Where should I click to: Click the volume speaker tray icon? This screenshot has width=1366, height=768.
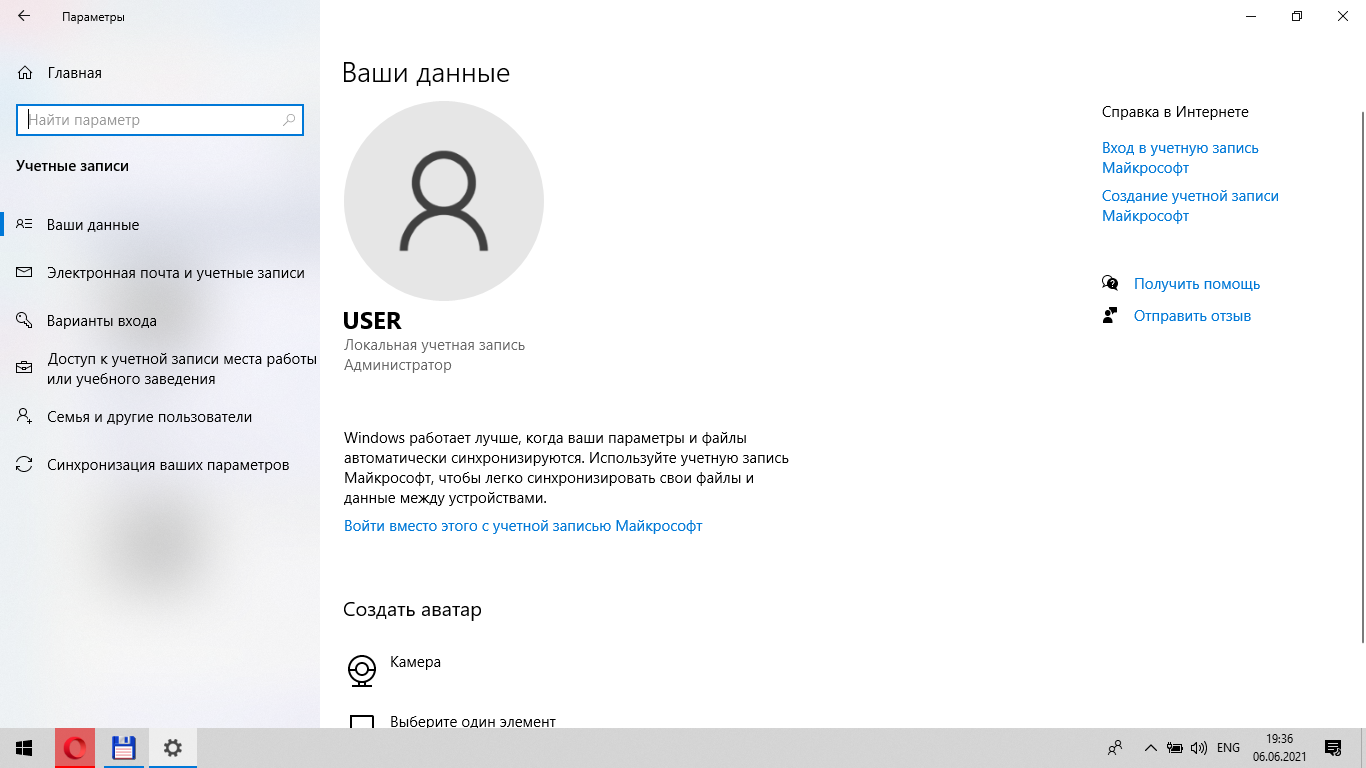click(1199, 748)
